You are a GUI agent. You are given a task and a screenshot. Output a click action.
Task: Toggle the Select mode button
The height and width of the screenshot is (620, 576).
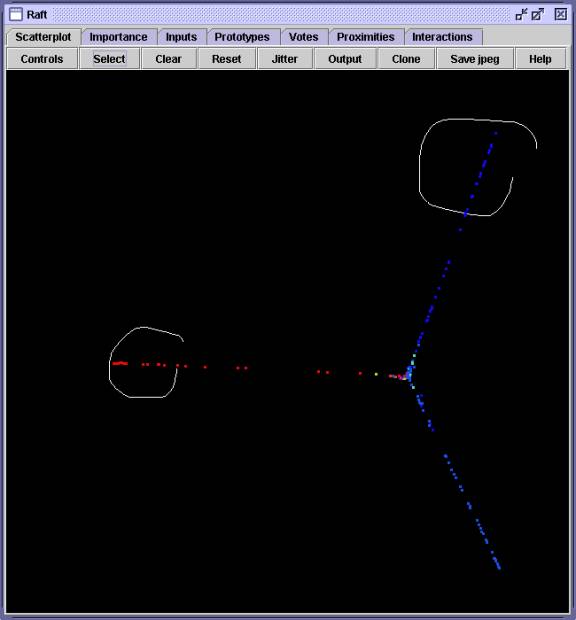109,59
